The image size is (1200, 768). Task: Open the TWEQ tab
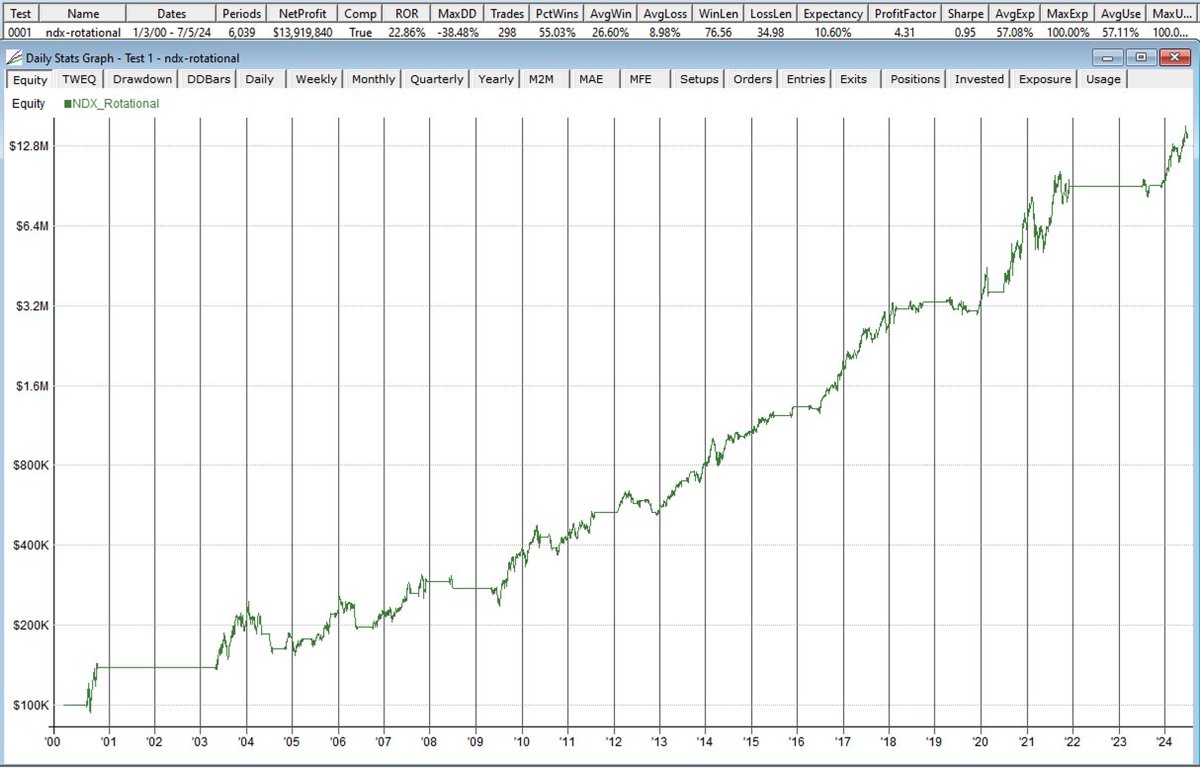pyautogui.click(x=78, y=79)
